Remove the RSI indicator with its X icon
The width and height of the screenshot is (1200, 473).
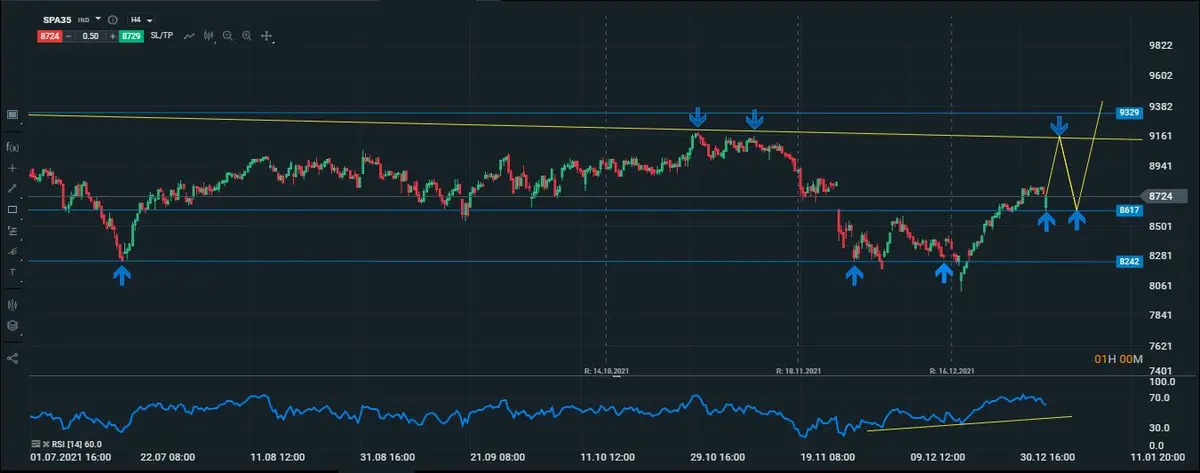click(x=48, y=443)
